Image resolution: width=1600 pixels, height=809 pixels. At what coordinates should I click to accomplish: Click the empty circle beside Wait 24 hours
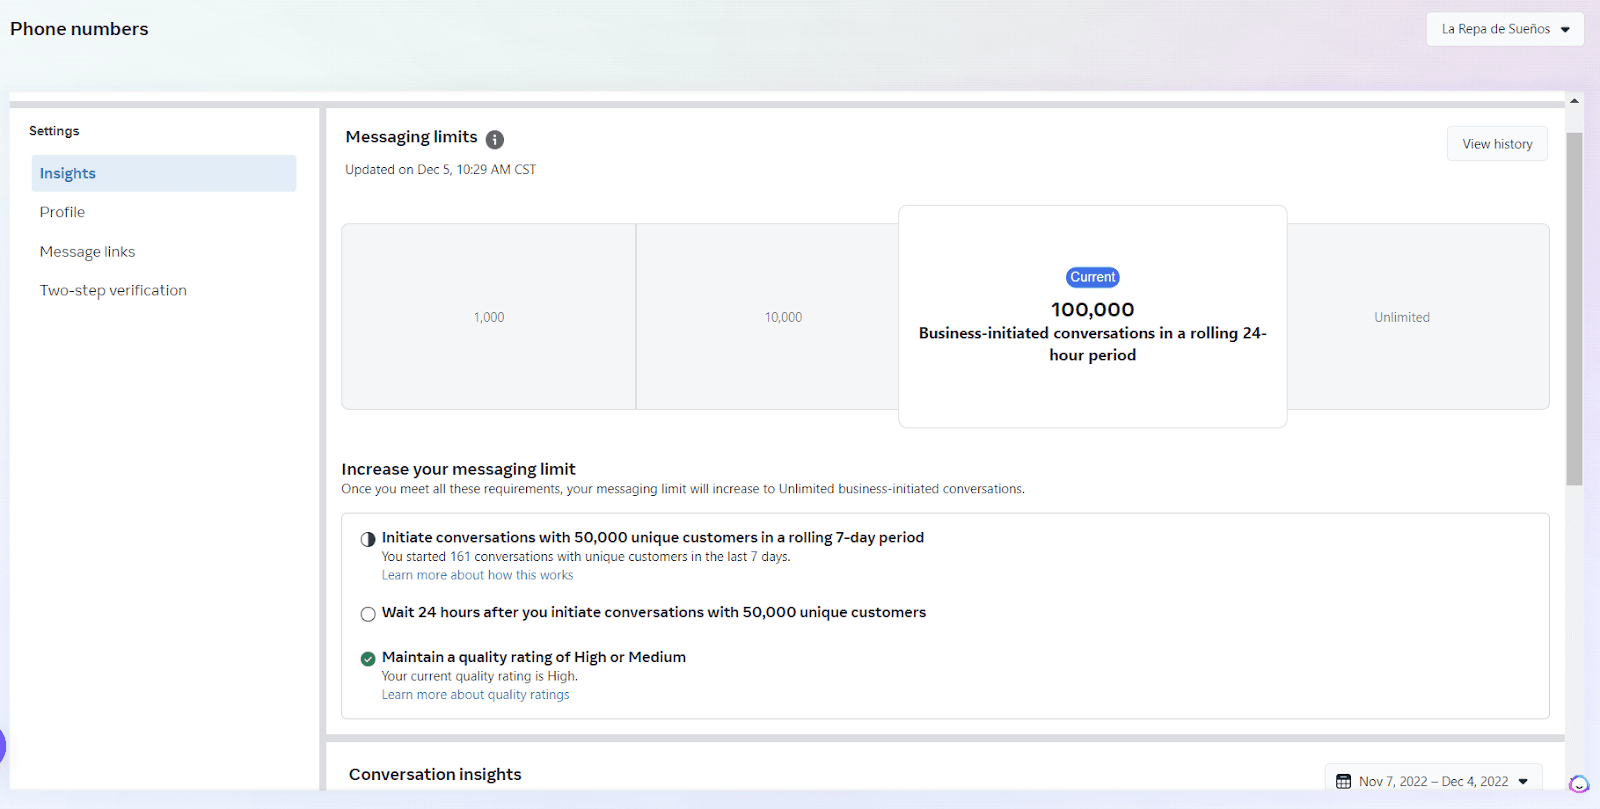coord(368,614)
